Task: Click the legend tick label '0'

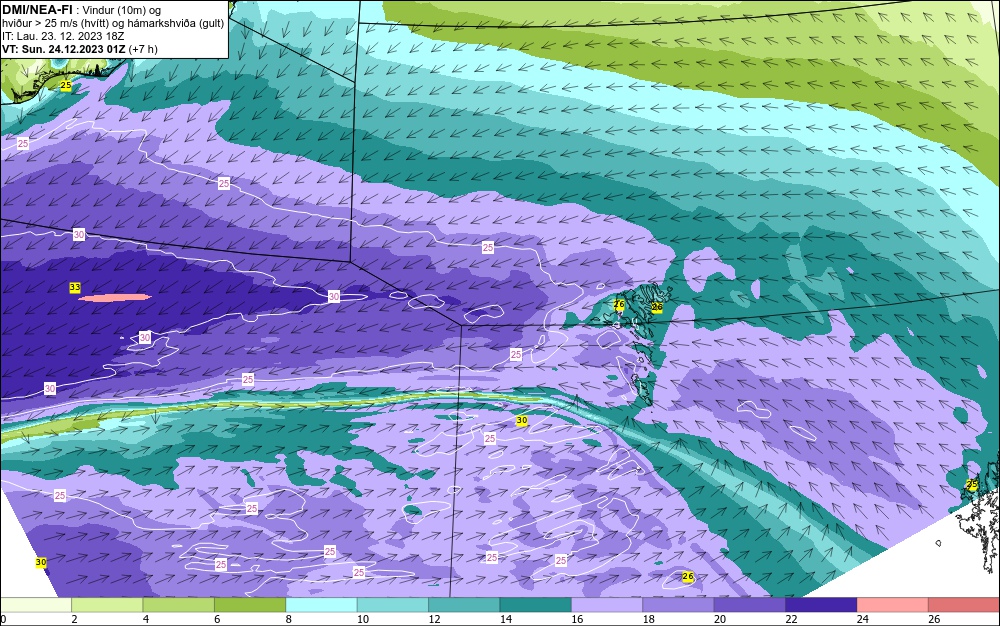Action: click(3, 619)
